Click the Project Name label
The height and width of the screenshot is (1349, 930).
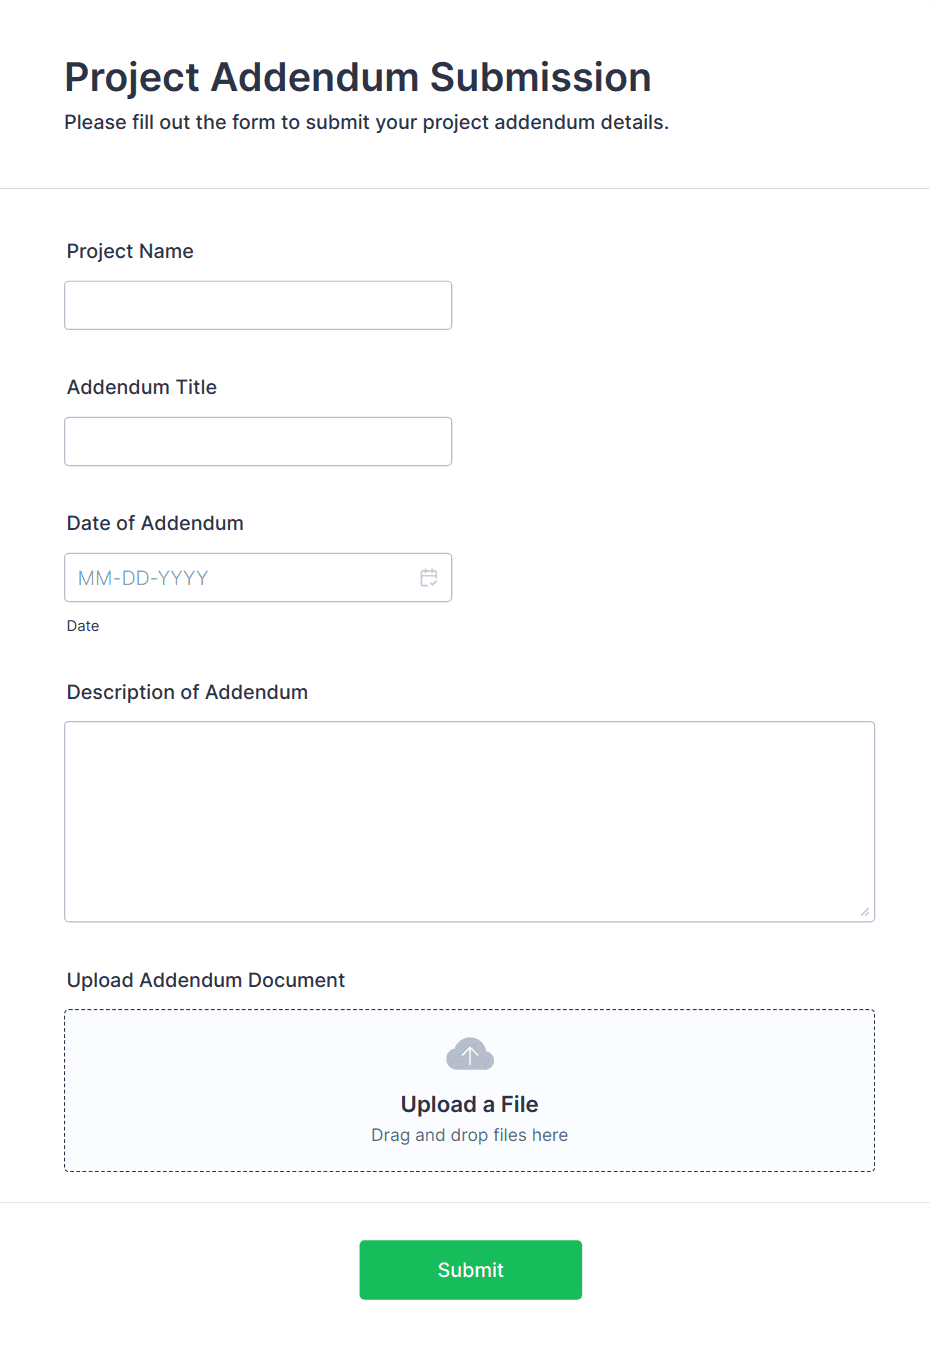tap(130, 251)
